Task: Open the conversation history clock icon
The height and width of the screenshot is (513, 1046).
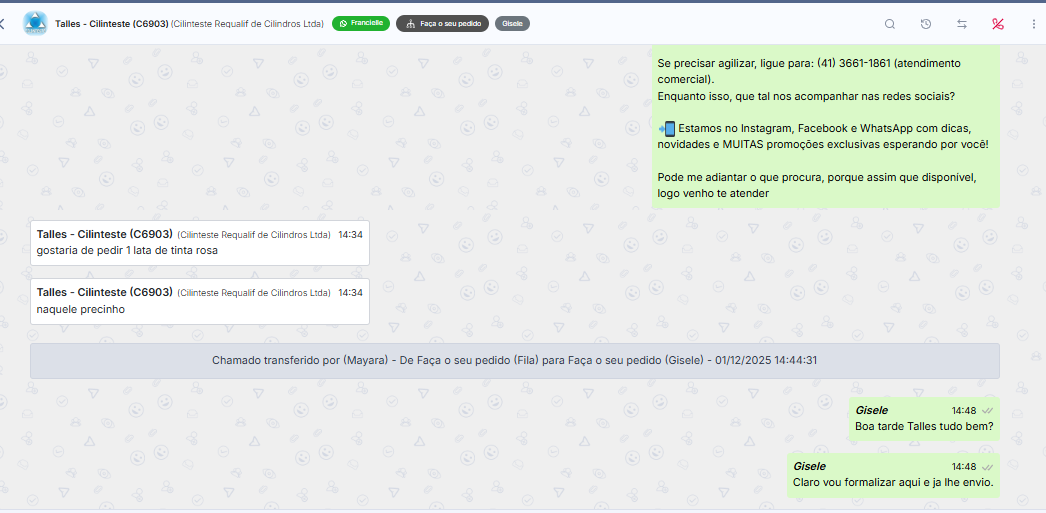Action: (926, 24)
